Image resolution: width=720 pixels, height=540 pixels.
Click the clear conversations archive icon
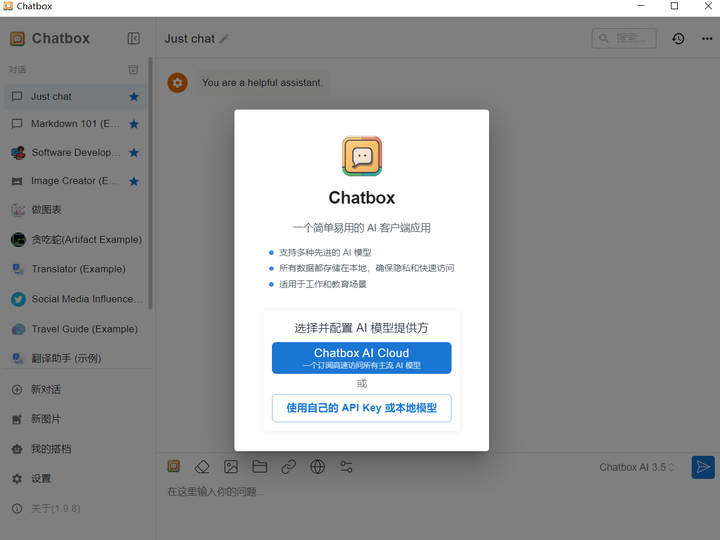[x=133, y=70]
